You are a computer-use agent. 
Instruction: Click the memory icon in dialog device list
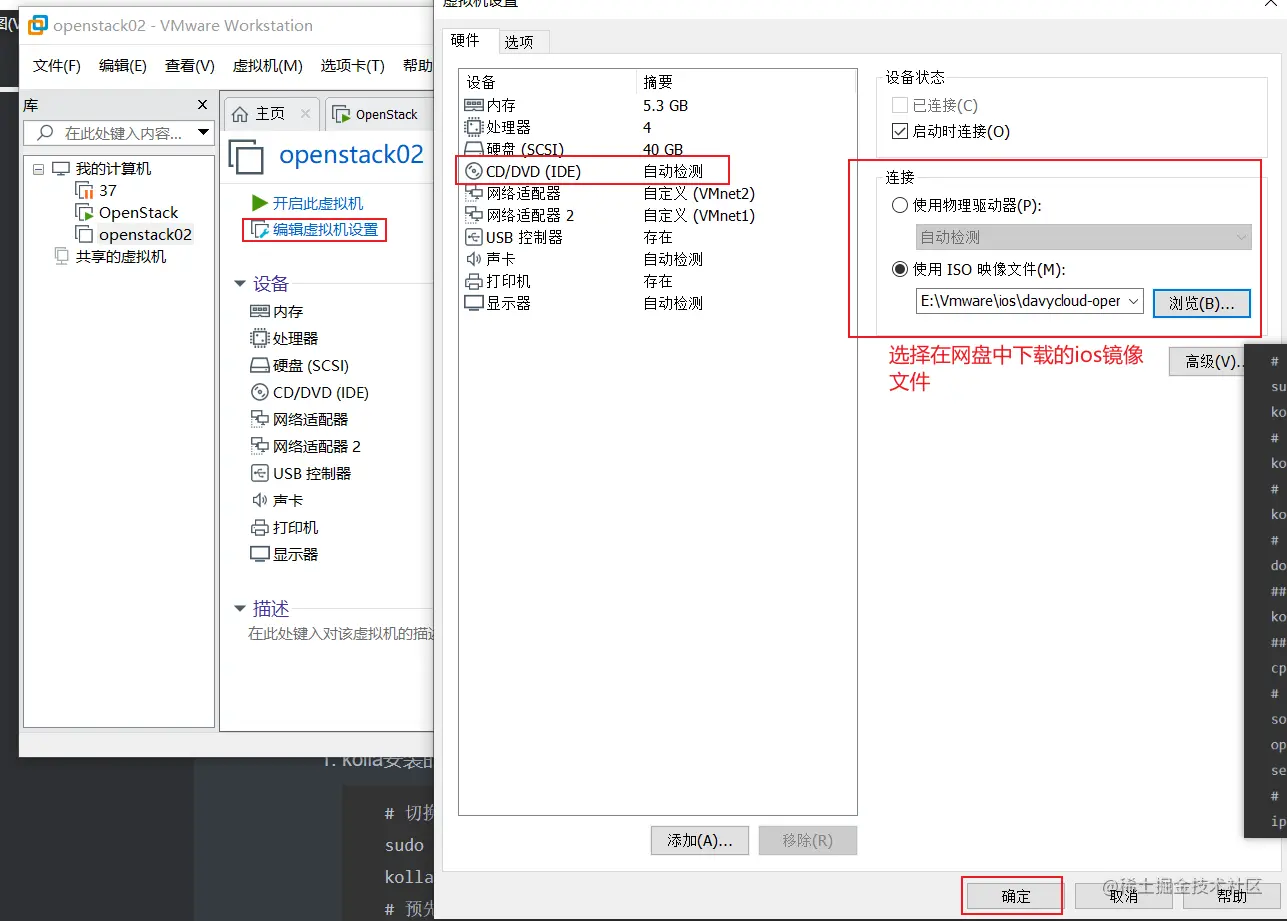point(474,105)
